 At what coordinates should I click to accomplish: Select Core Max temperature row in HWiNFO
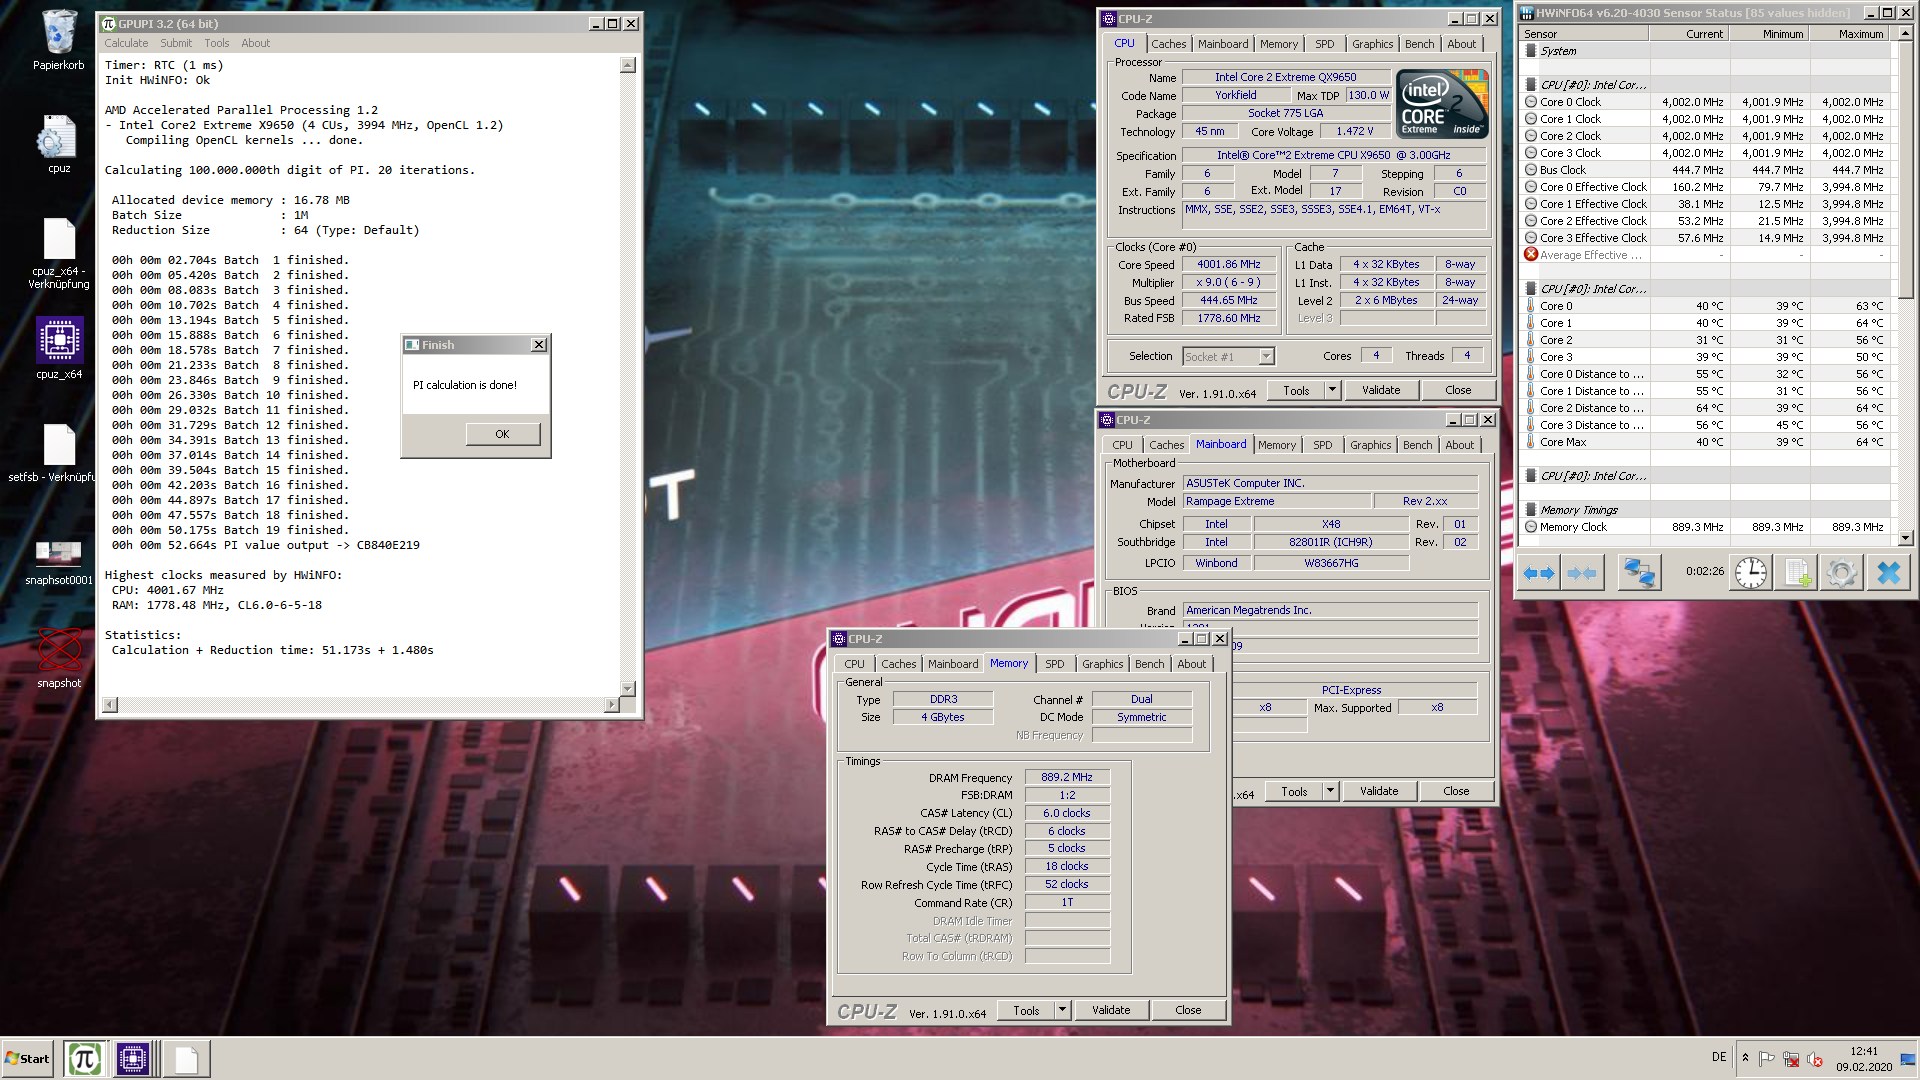(x=1706, y=442)
